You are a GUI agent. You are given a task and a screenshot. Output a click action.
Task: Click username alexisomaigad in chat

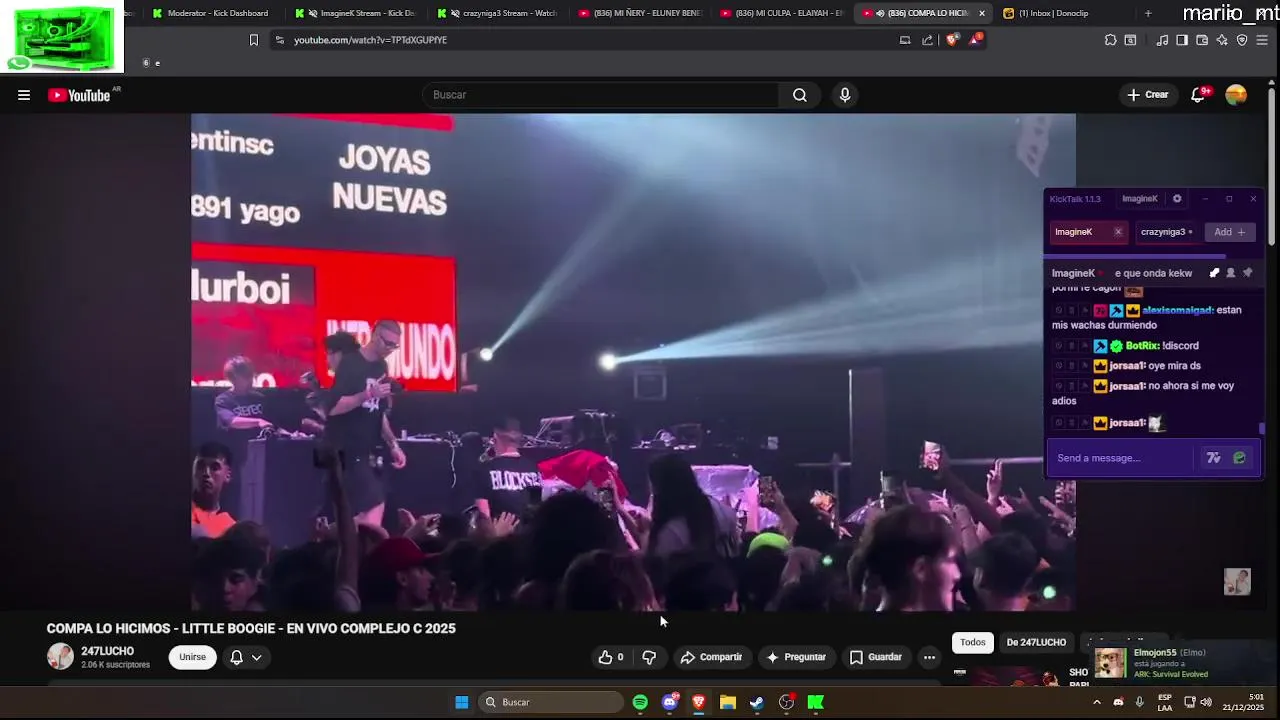click(x=1177, y=310)
